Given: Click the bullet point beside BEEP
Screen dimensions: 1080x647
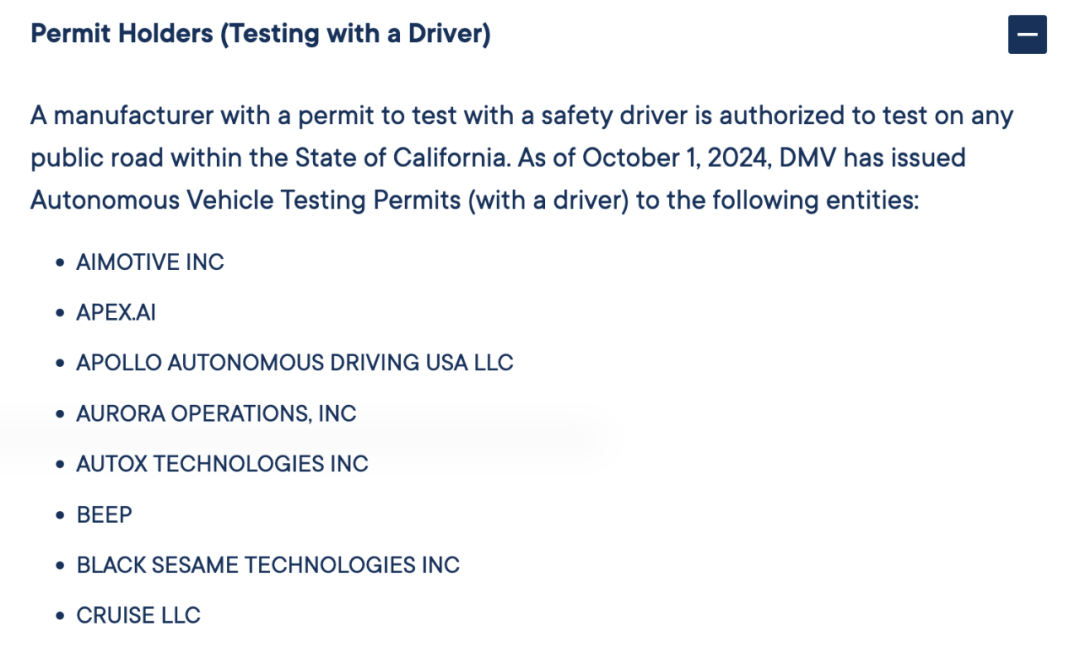Looking at the screenshot, I should coord(60,515).
